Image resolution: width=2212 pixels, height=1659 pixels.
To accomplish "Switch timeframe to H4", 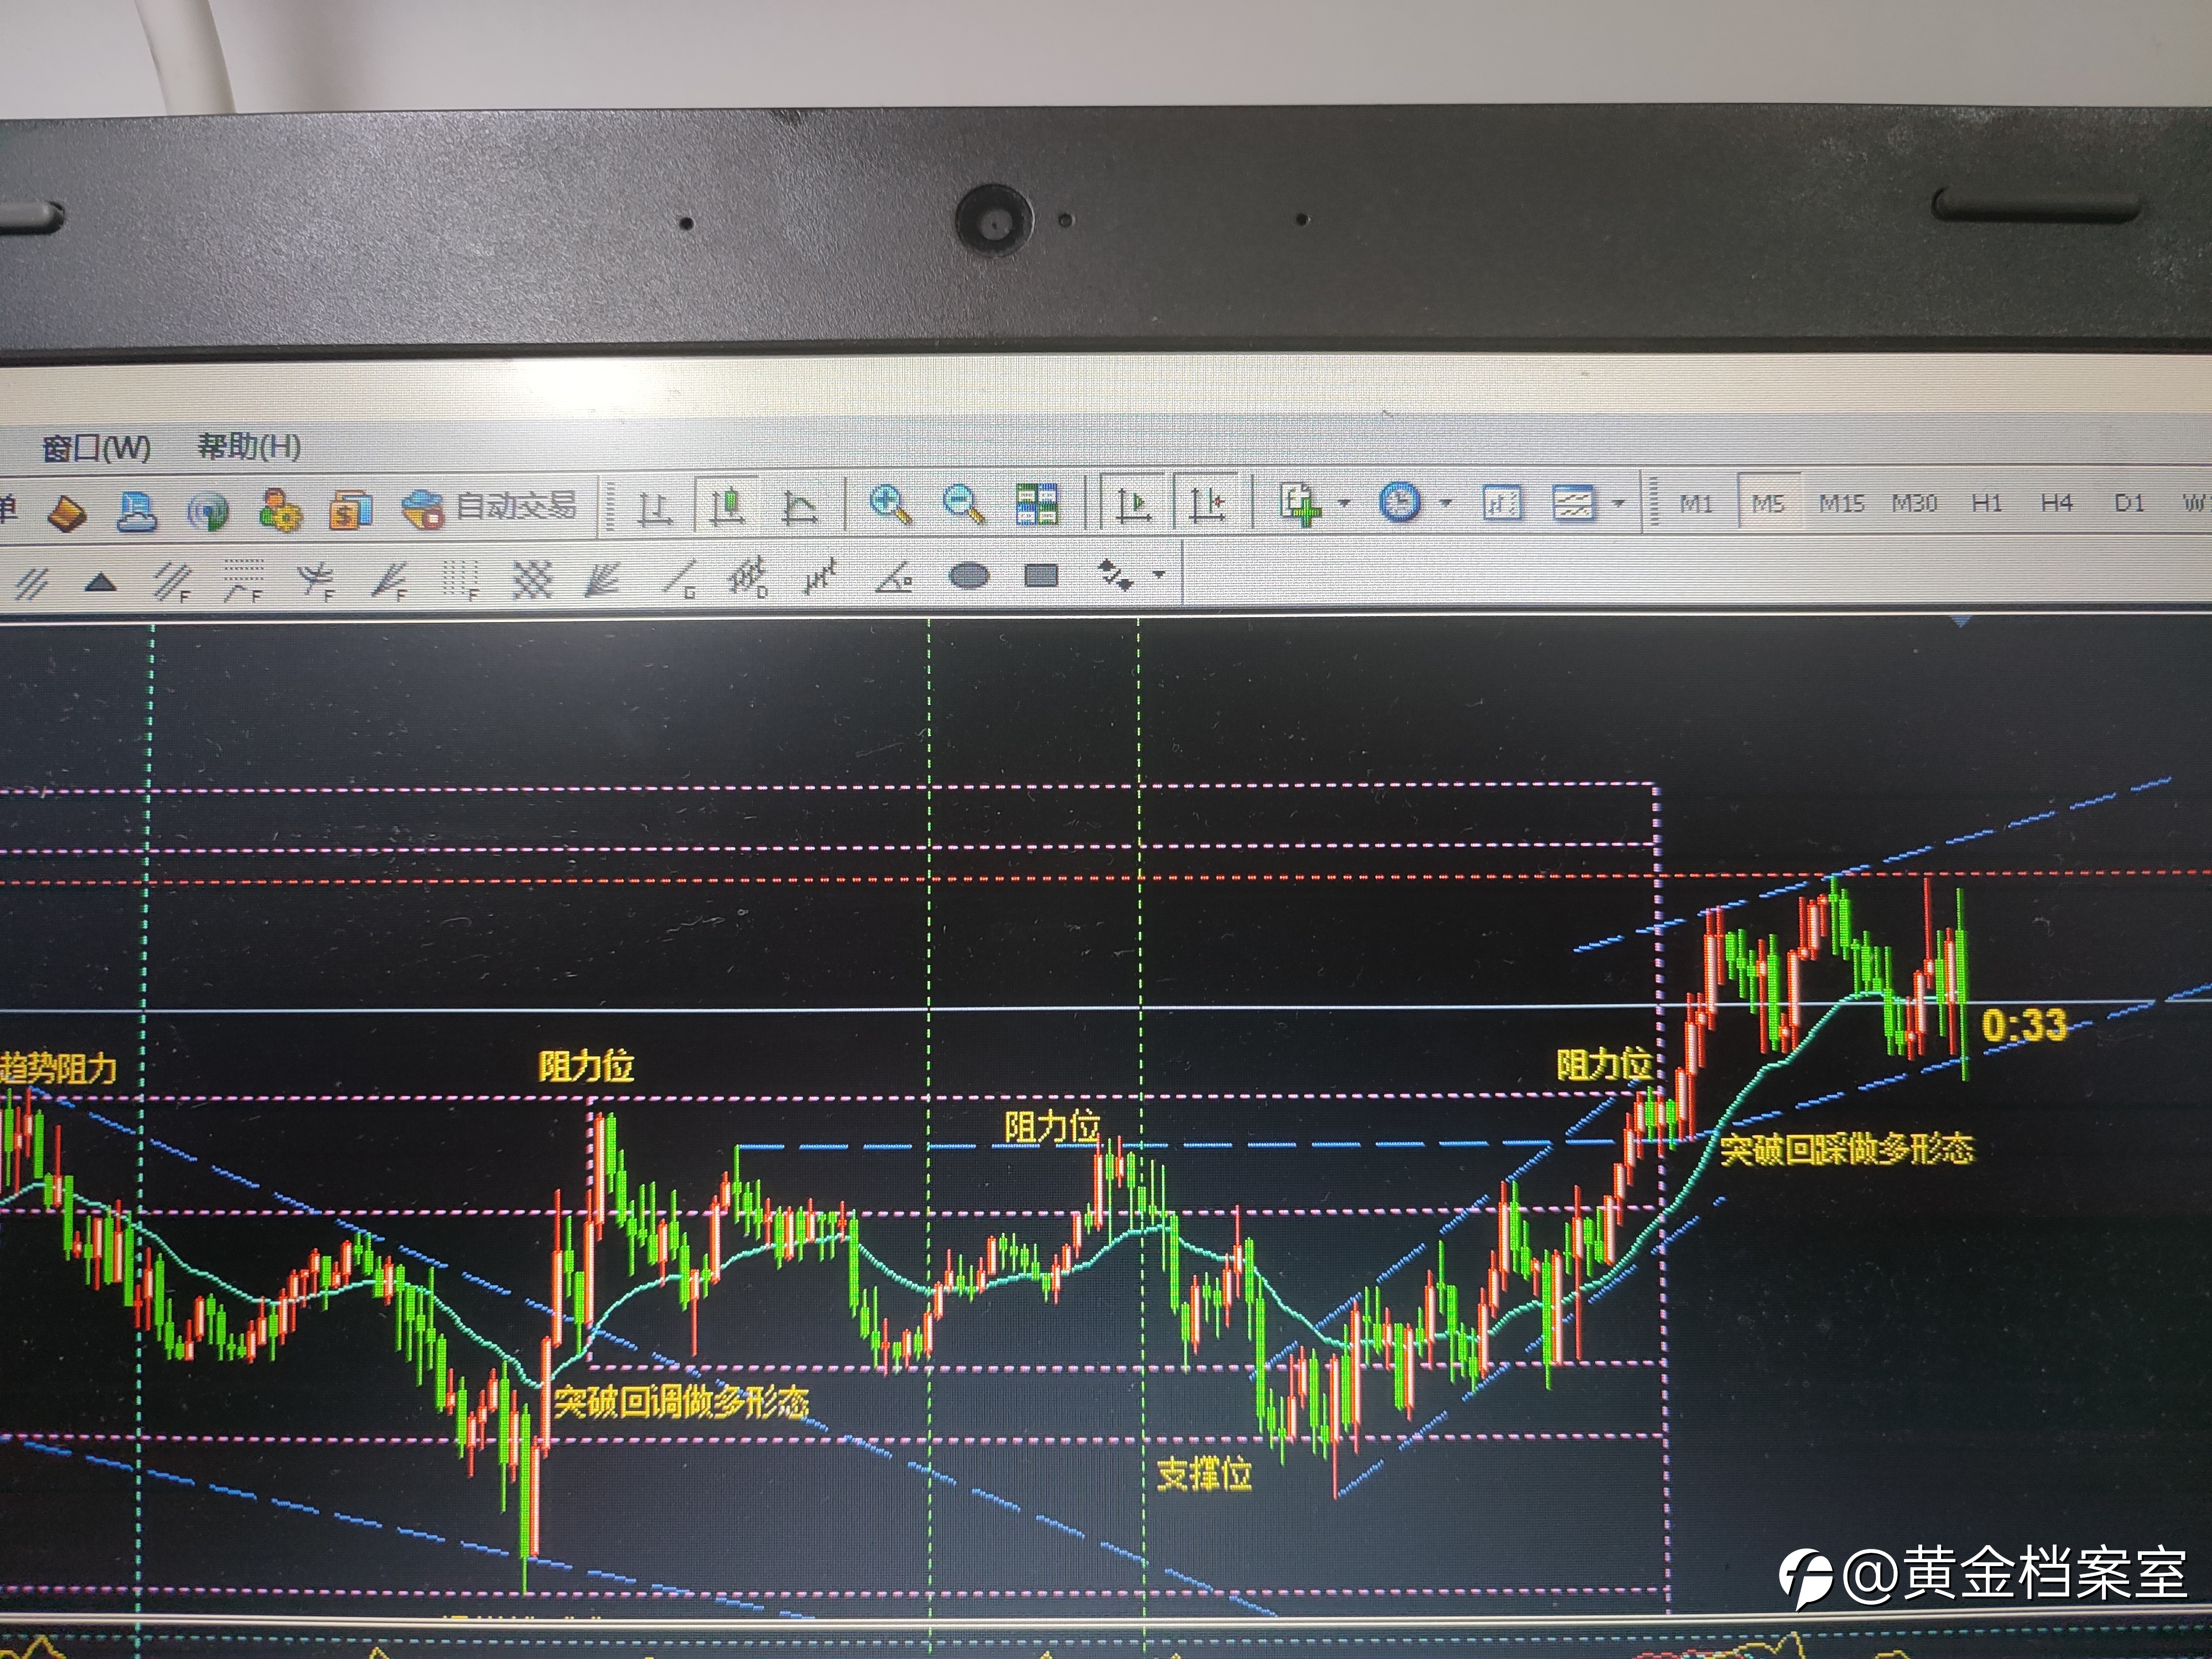I will (x=2057, y=502).
